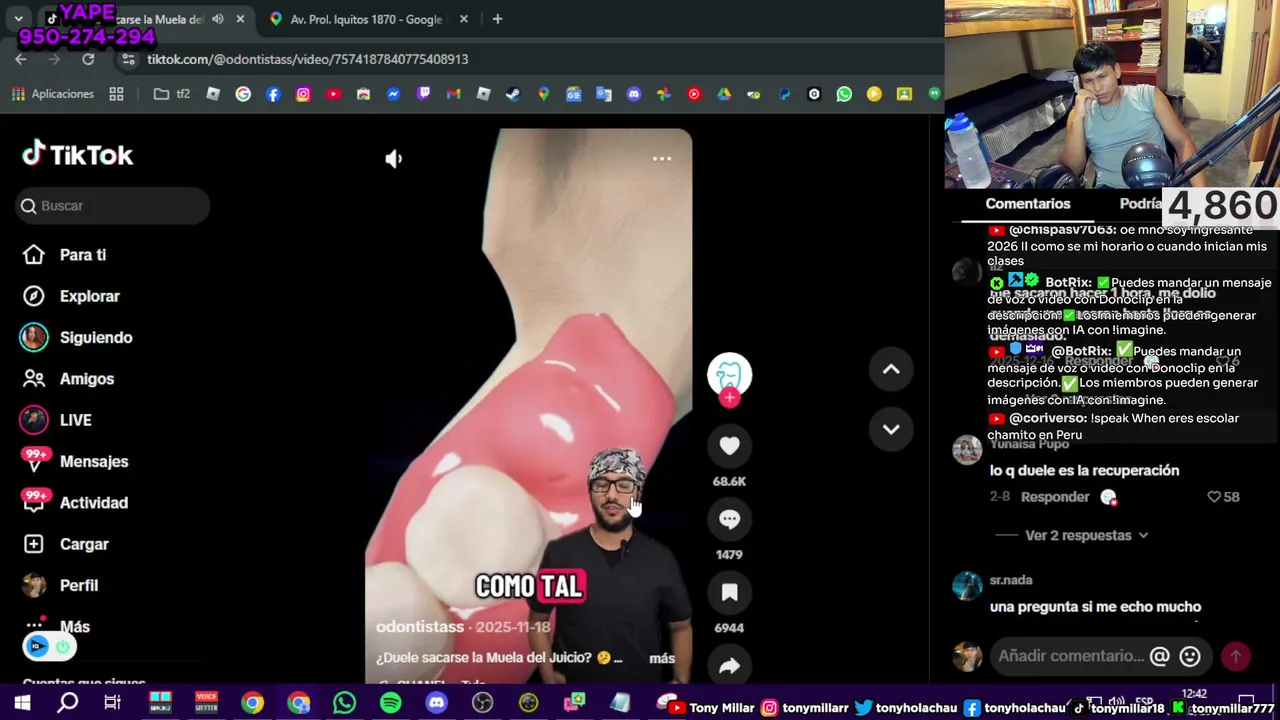
Task: Open the Windows Start menu
Action: point(22,703)
